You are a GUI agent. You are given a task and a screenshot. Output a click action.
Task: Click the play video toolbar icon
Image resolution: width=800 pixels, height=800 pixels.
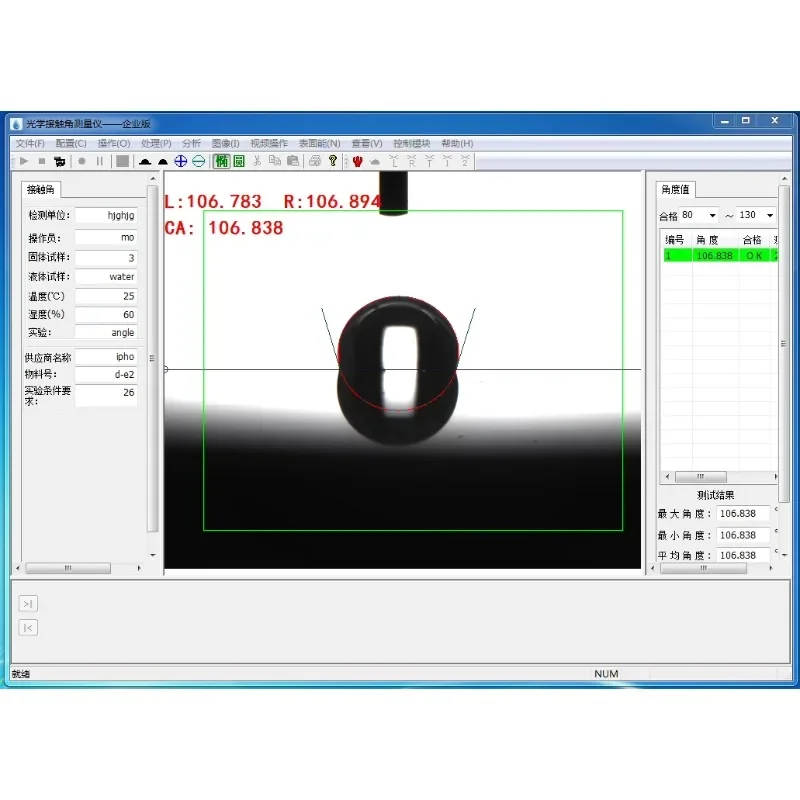point(23,161)
